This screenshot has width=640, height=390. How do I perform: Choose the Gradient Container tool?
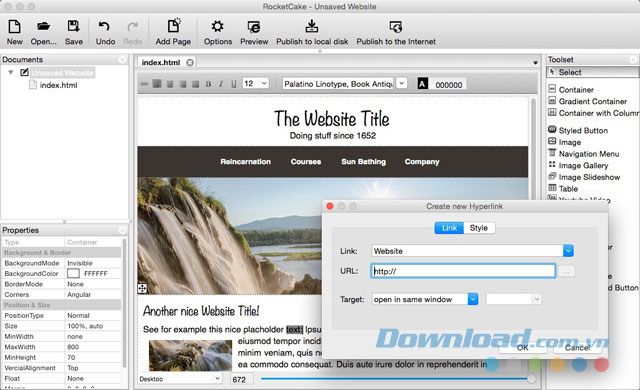588,101
